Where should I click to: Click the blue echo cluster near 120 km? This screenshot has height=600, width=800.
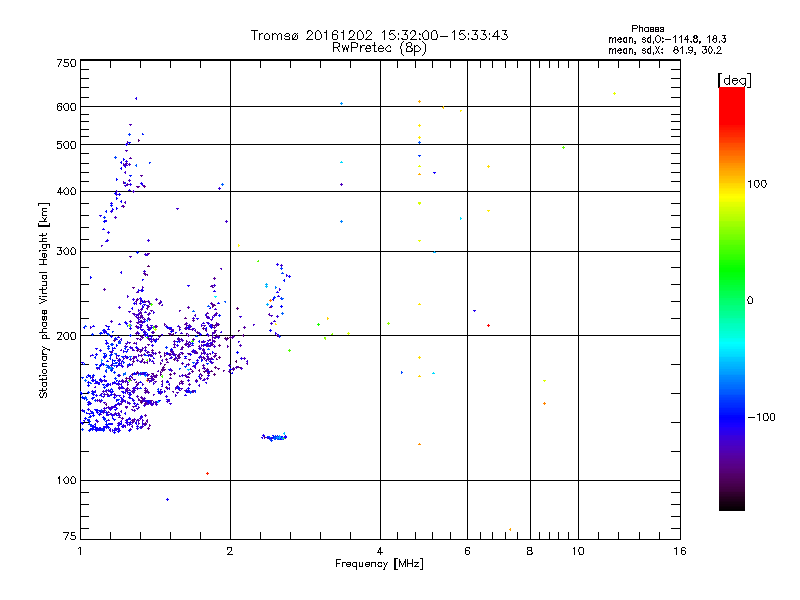click(x=274, y=437)
